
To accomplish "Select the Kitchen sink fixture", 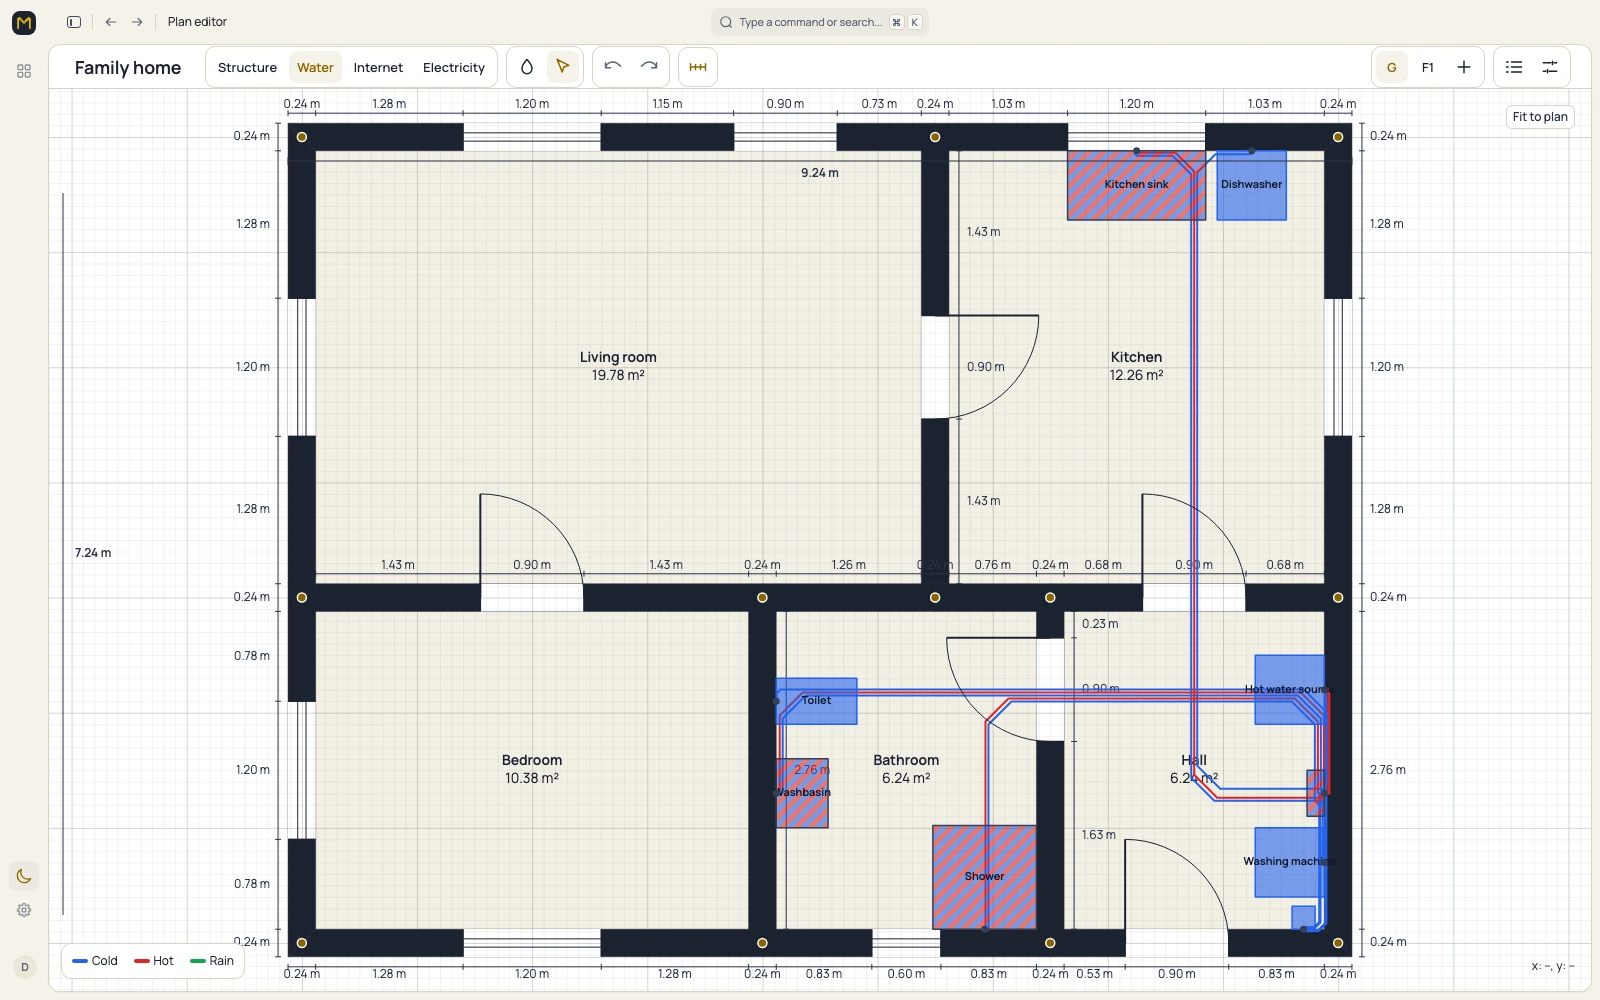I will (x=1136, y=185).
